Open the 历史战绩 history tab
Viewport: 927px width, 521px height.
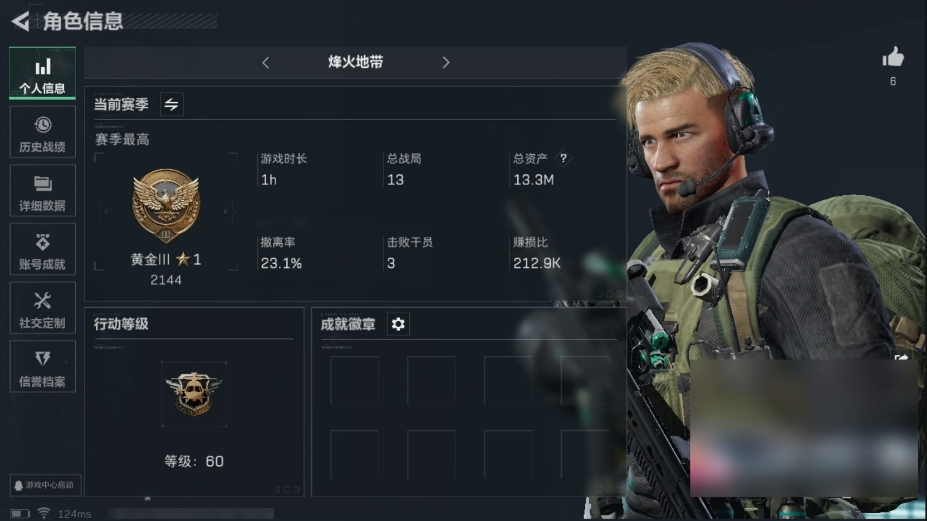coord(43,132)
